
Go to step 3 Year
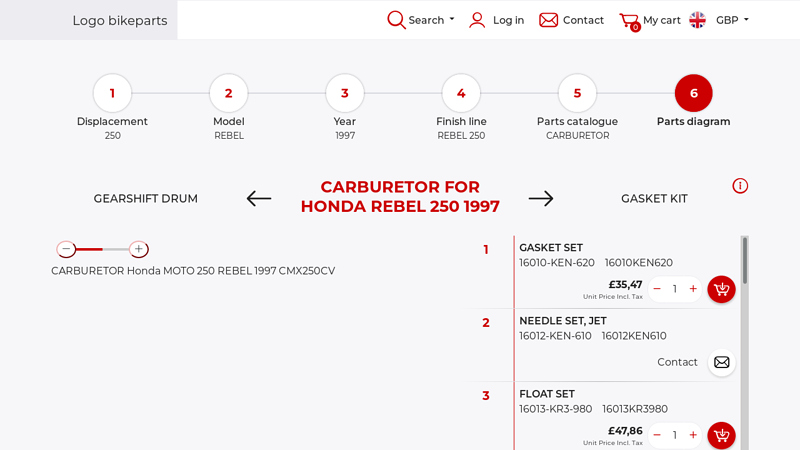click(x=345, y=93)
